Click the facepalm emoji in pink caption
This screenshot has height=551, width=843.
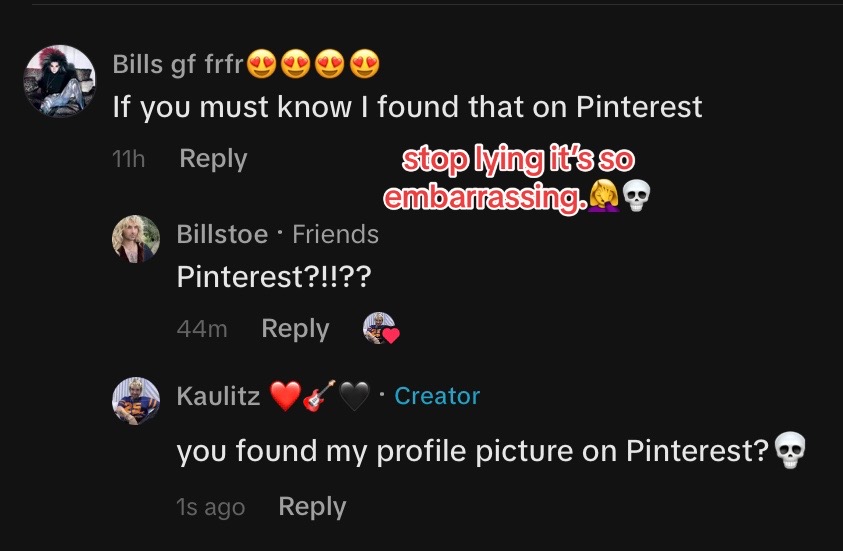(604, 195)
